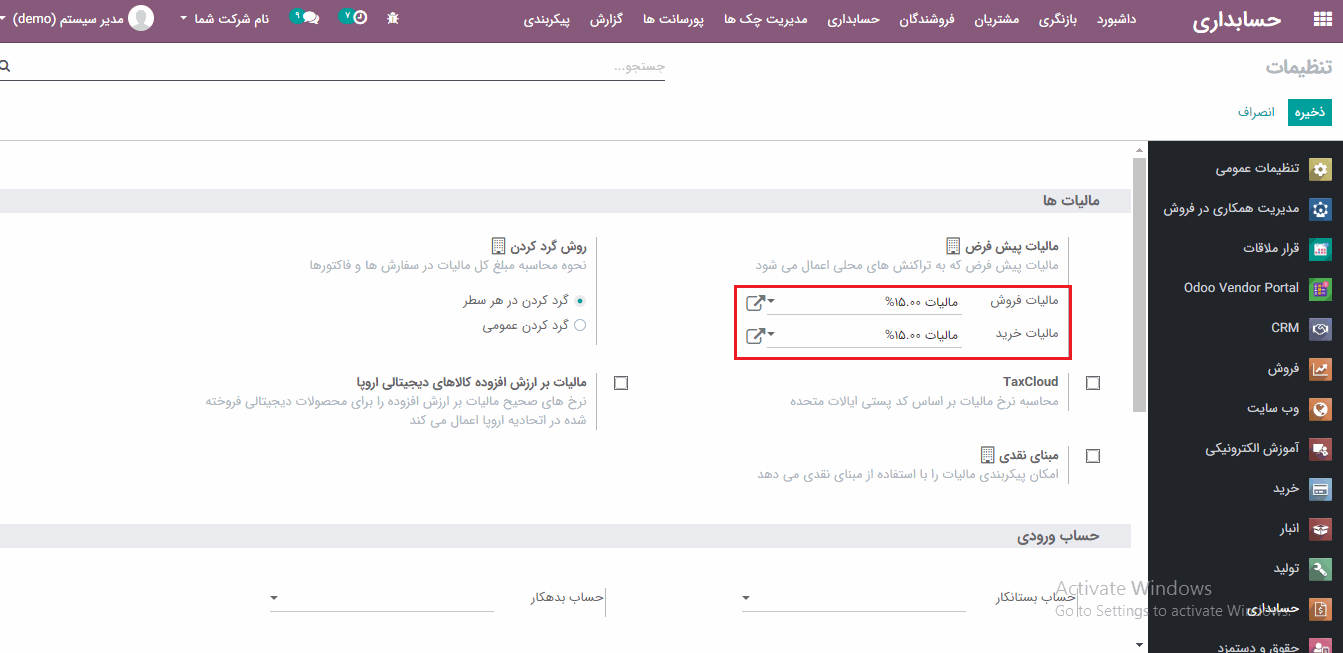This screenshot has height=653, width=1343.
Task: Click the انبار boxes icon
Action: click(1321, 529)
